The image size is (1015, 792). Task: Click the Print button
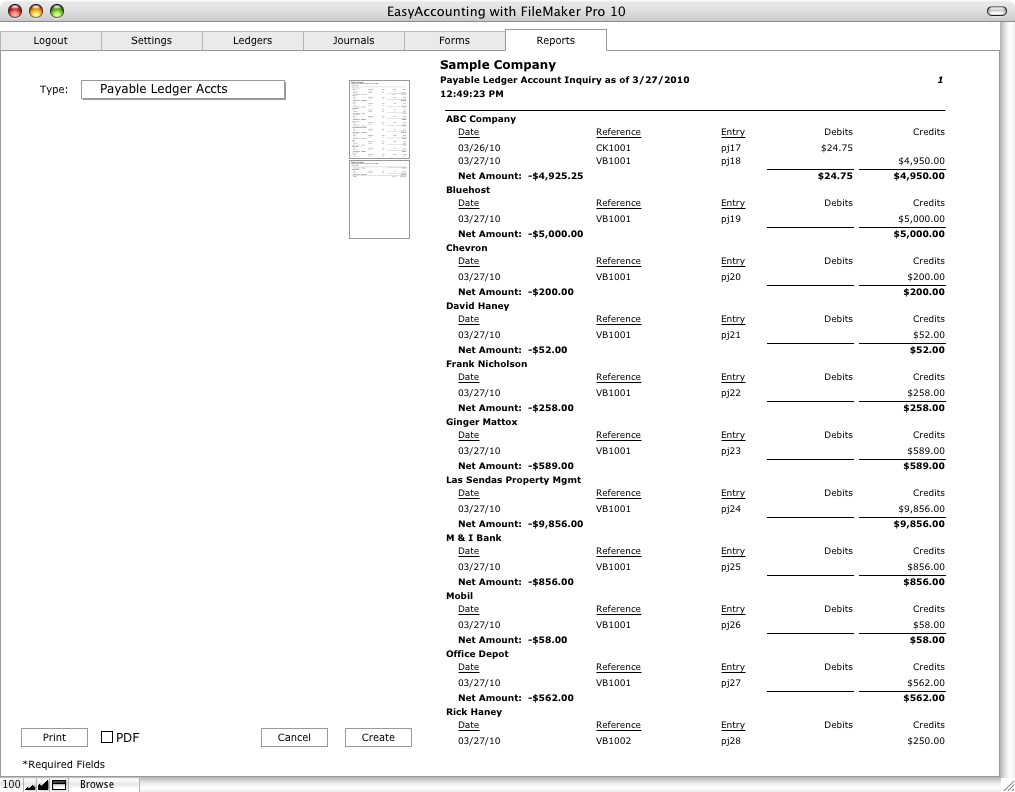54,738
